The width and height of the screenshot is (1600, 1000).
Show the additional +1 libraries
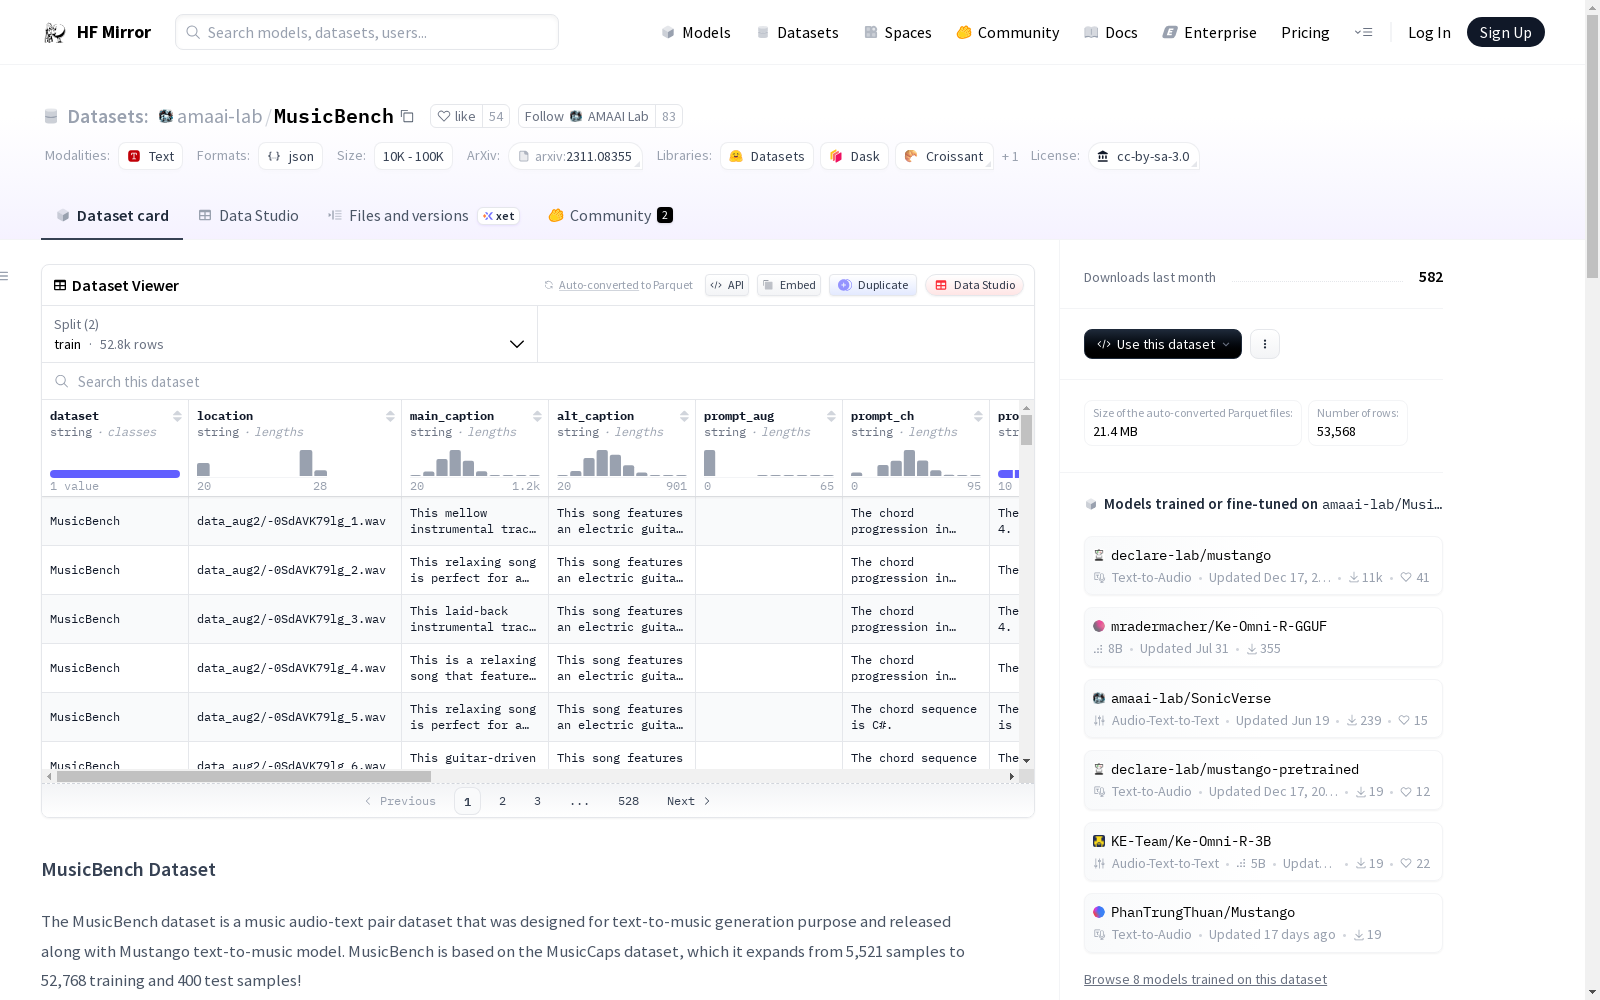pyautogui.click(x=1010, y=156)
